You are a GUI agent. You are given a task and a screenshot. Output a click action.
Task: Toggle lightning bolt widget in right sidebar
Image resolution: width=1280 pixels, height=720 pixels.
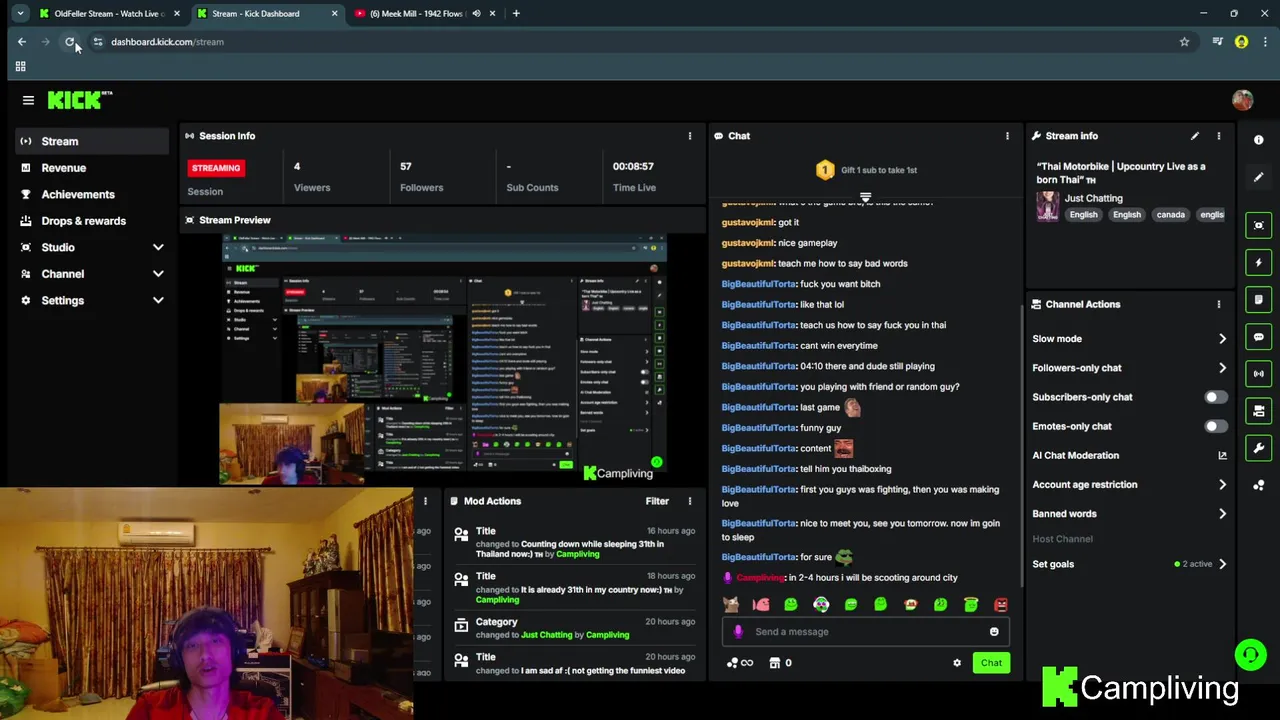pyautogui.click(x=1259, y=262)
